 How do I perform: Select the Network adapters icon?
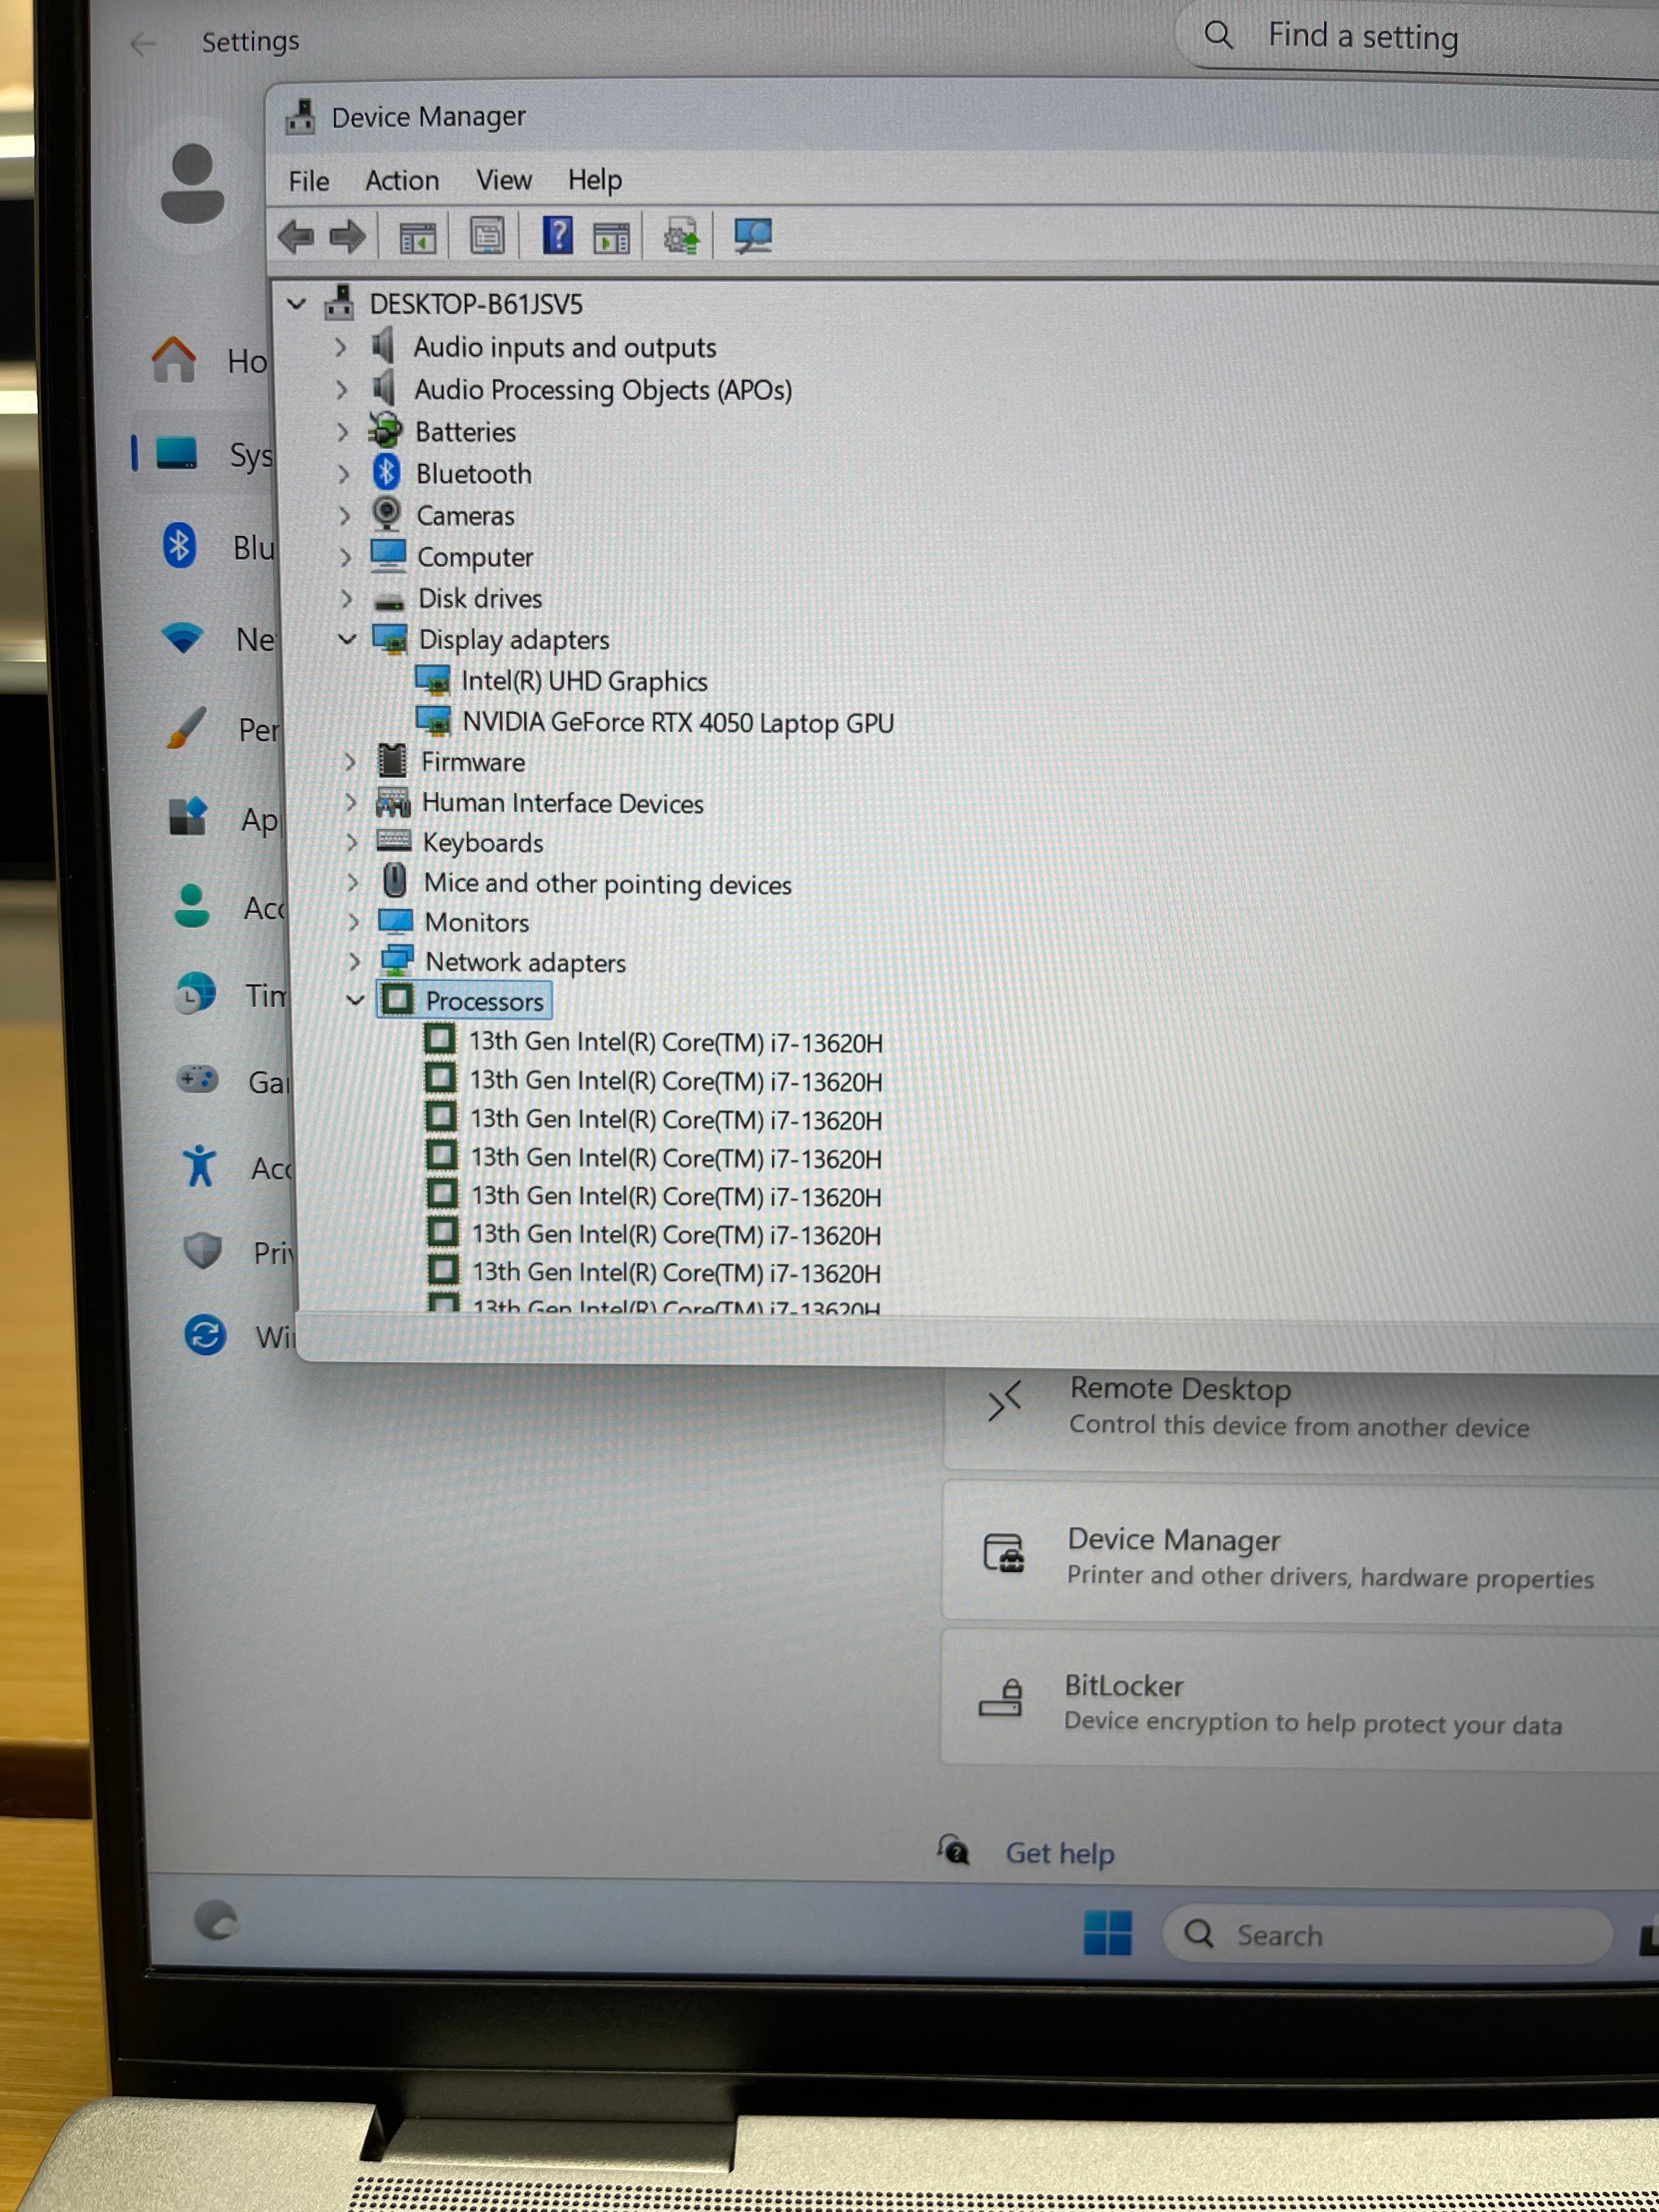[x=397, y=960]
